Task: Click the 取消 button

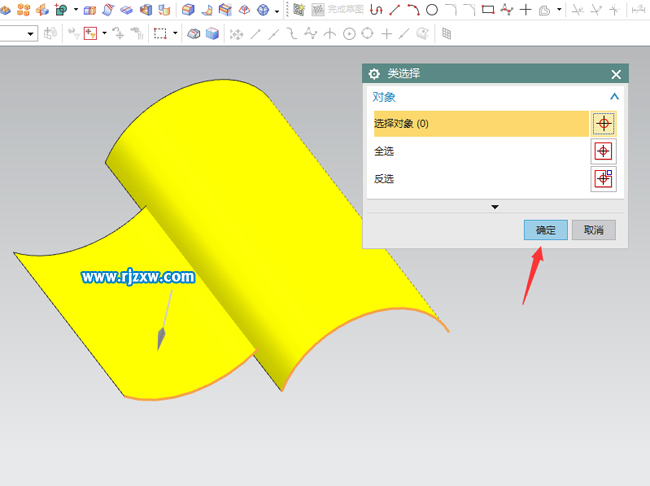Action: (593, 230)
